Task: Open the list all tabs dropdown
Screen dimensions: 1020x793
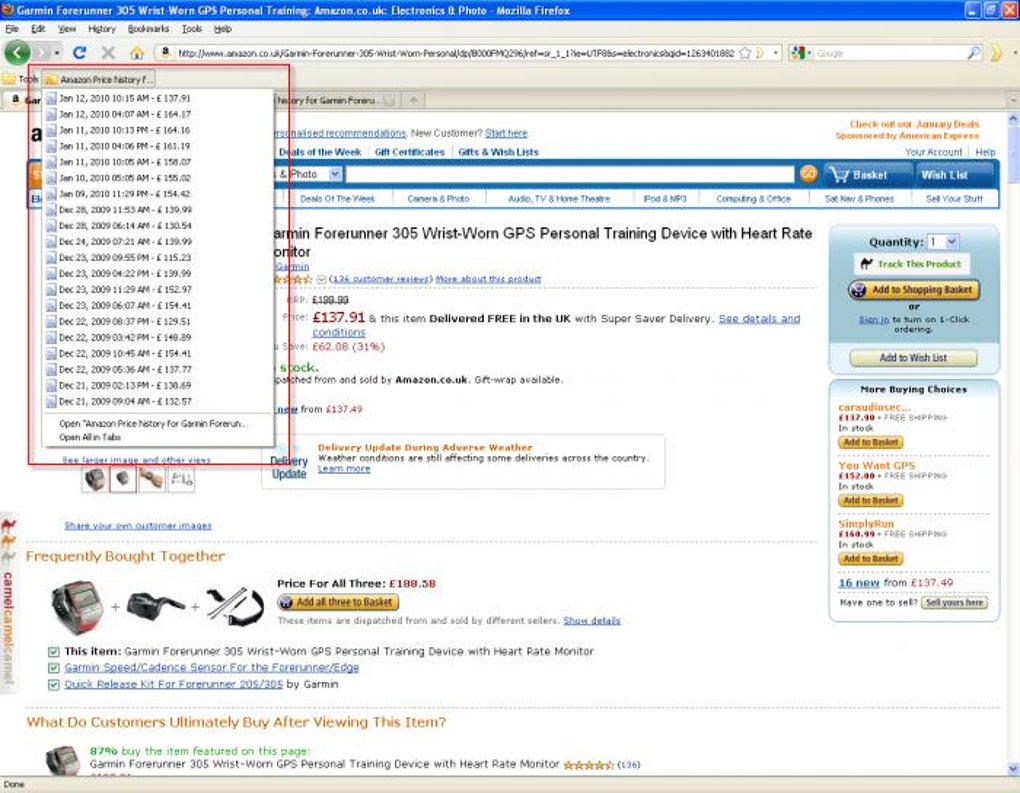Action: (1013, 100)
